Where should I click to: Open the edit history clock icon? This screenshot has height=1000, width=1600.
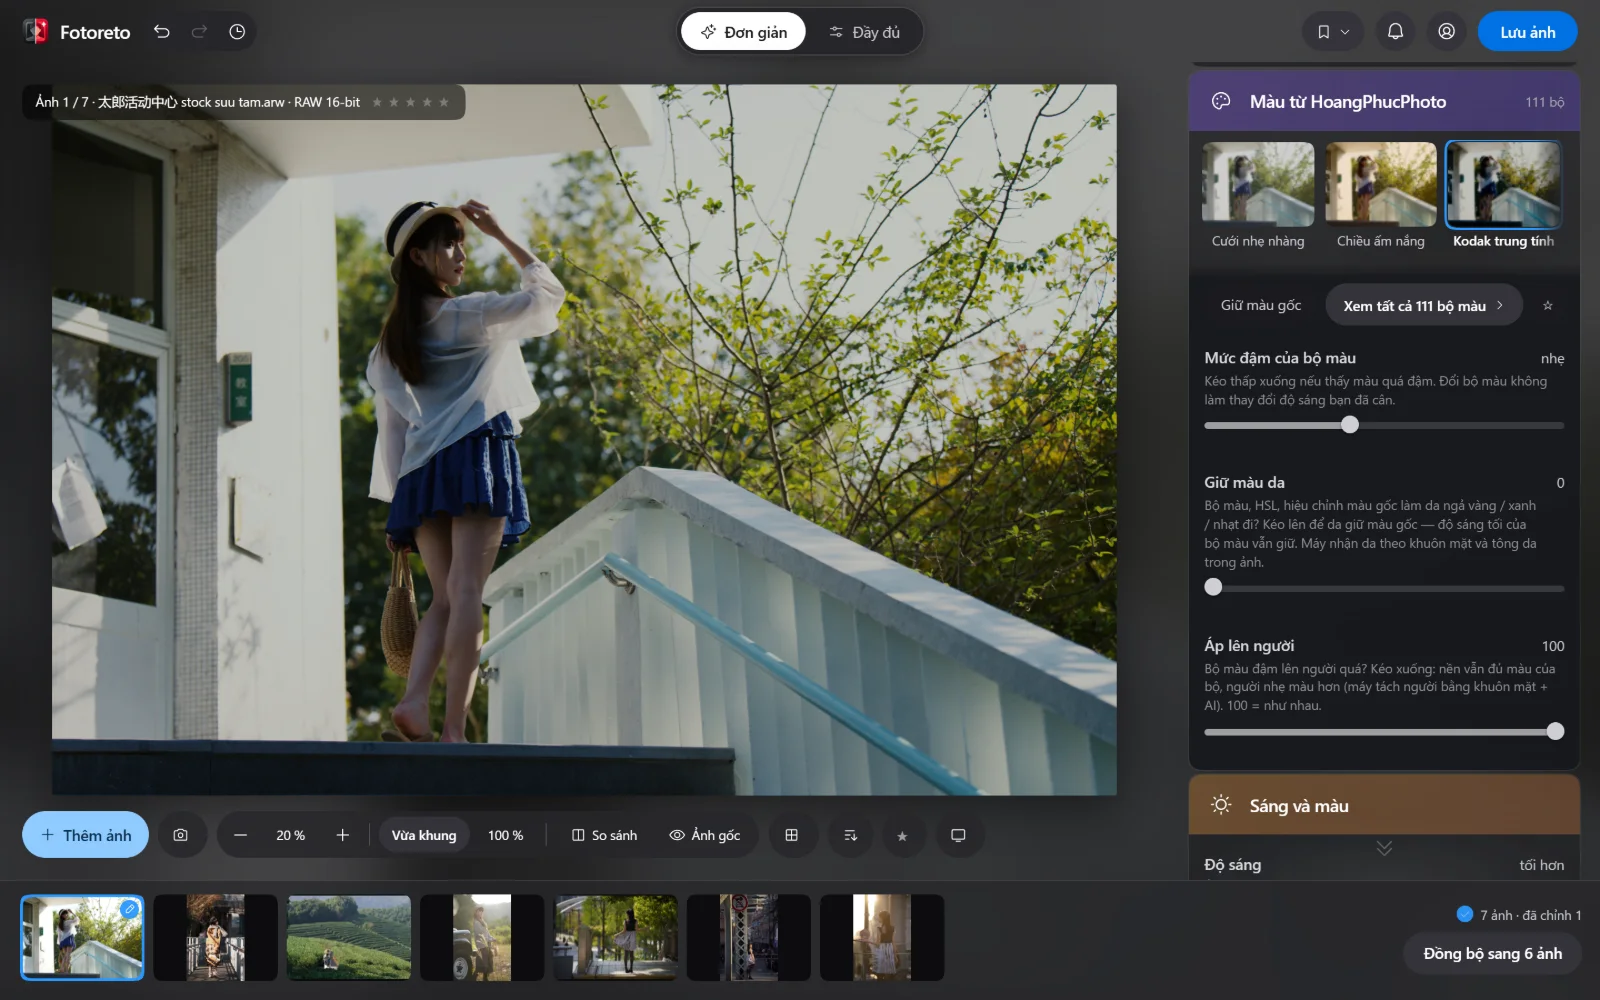click(x=237, y=32)
